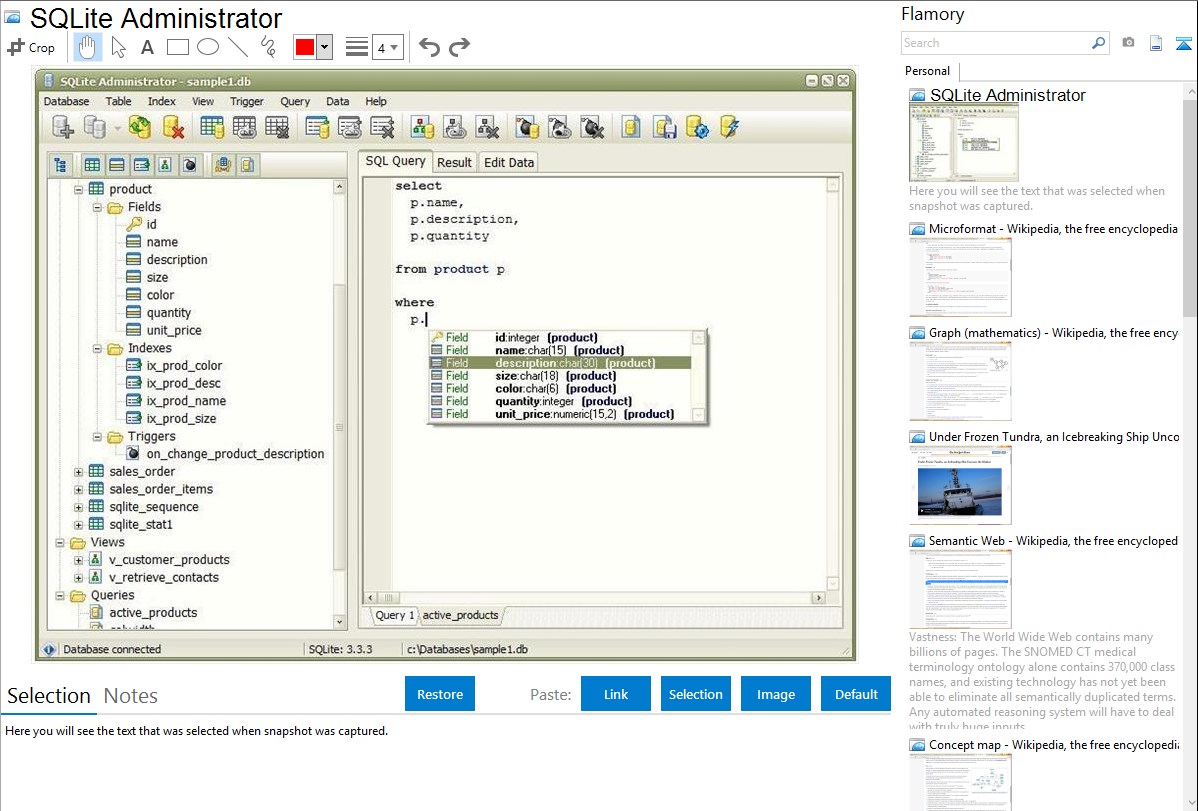Click the Paste Link button
This screenshot has width=1198, height=811.
coord(616,694)
